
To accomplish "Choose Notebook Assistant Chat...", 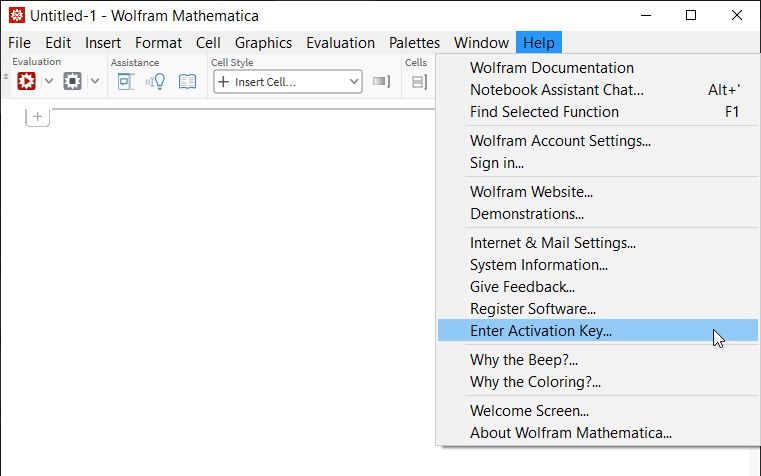I will point(598,90).
